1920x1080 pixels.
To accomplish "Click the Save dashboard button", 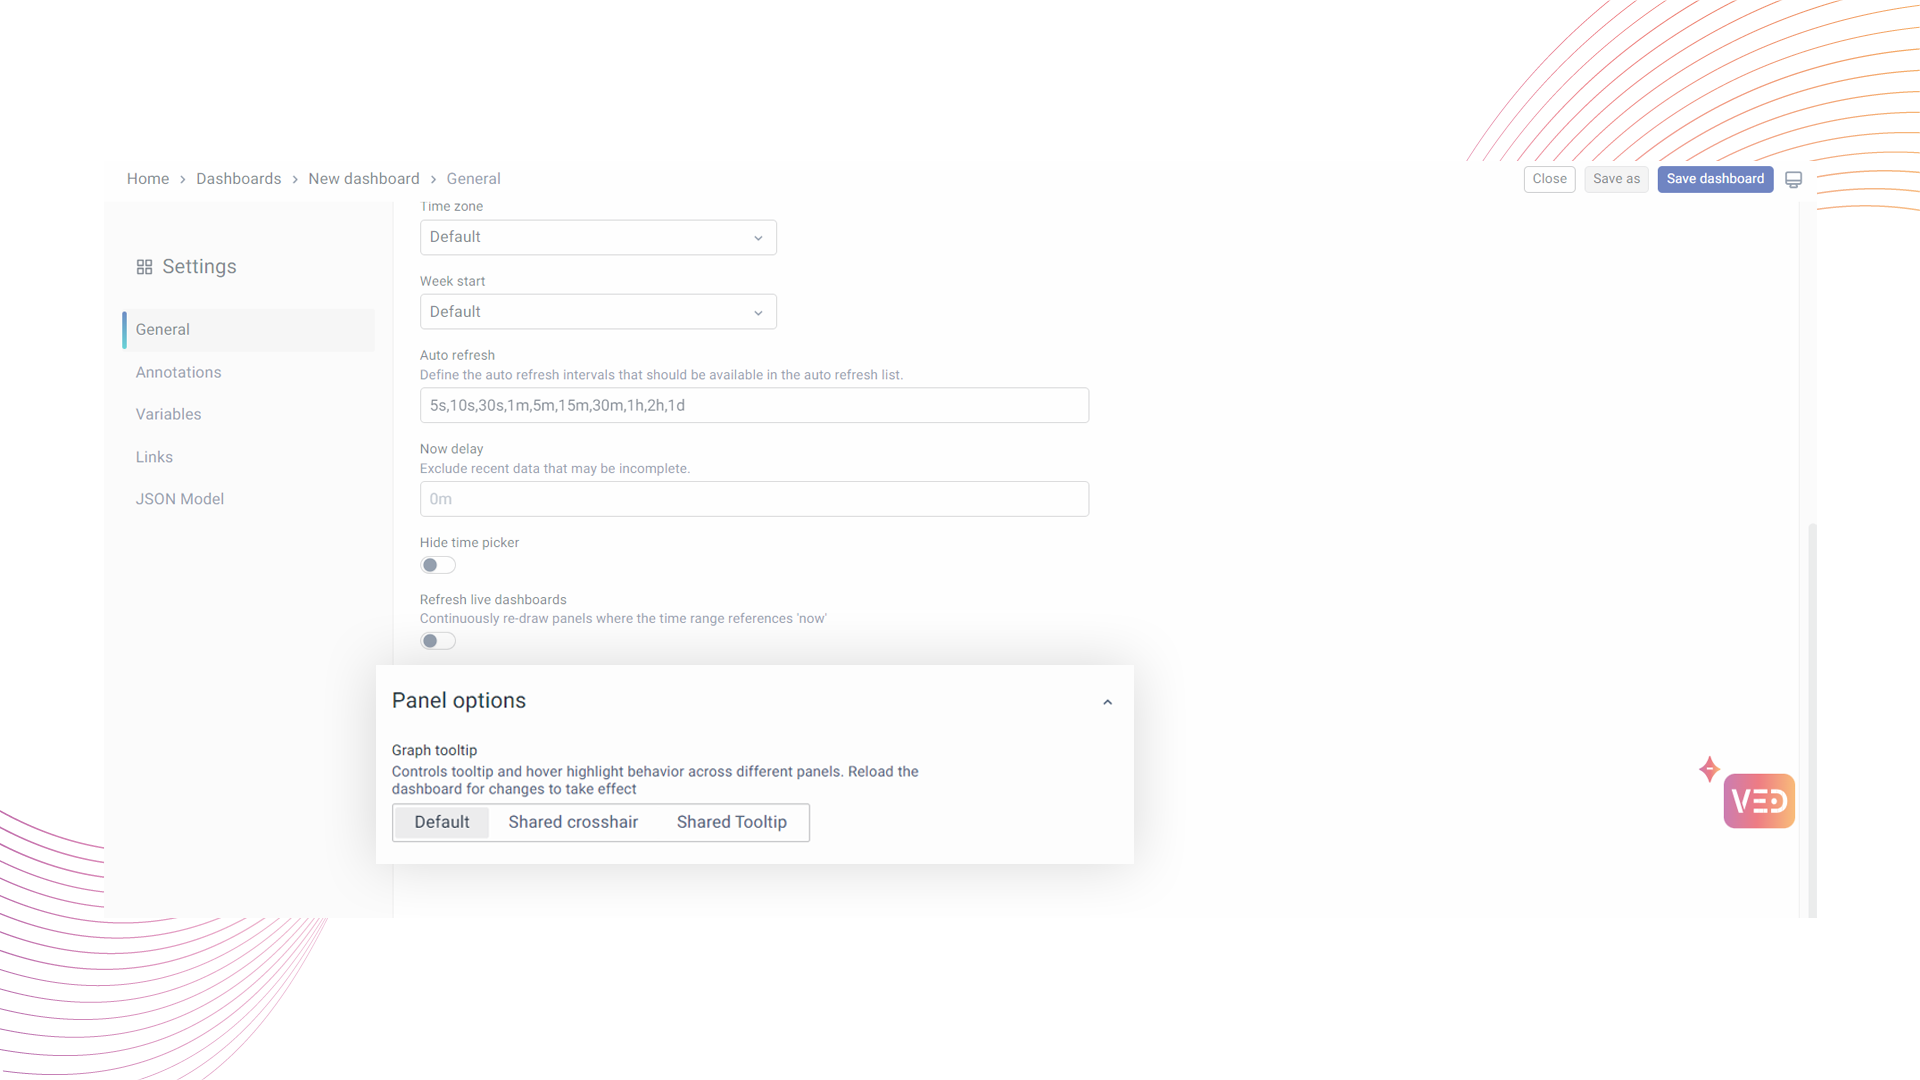I will 1714,179.
